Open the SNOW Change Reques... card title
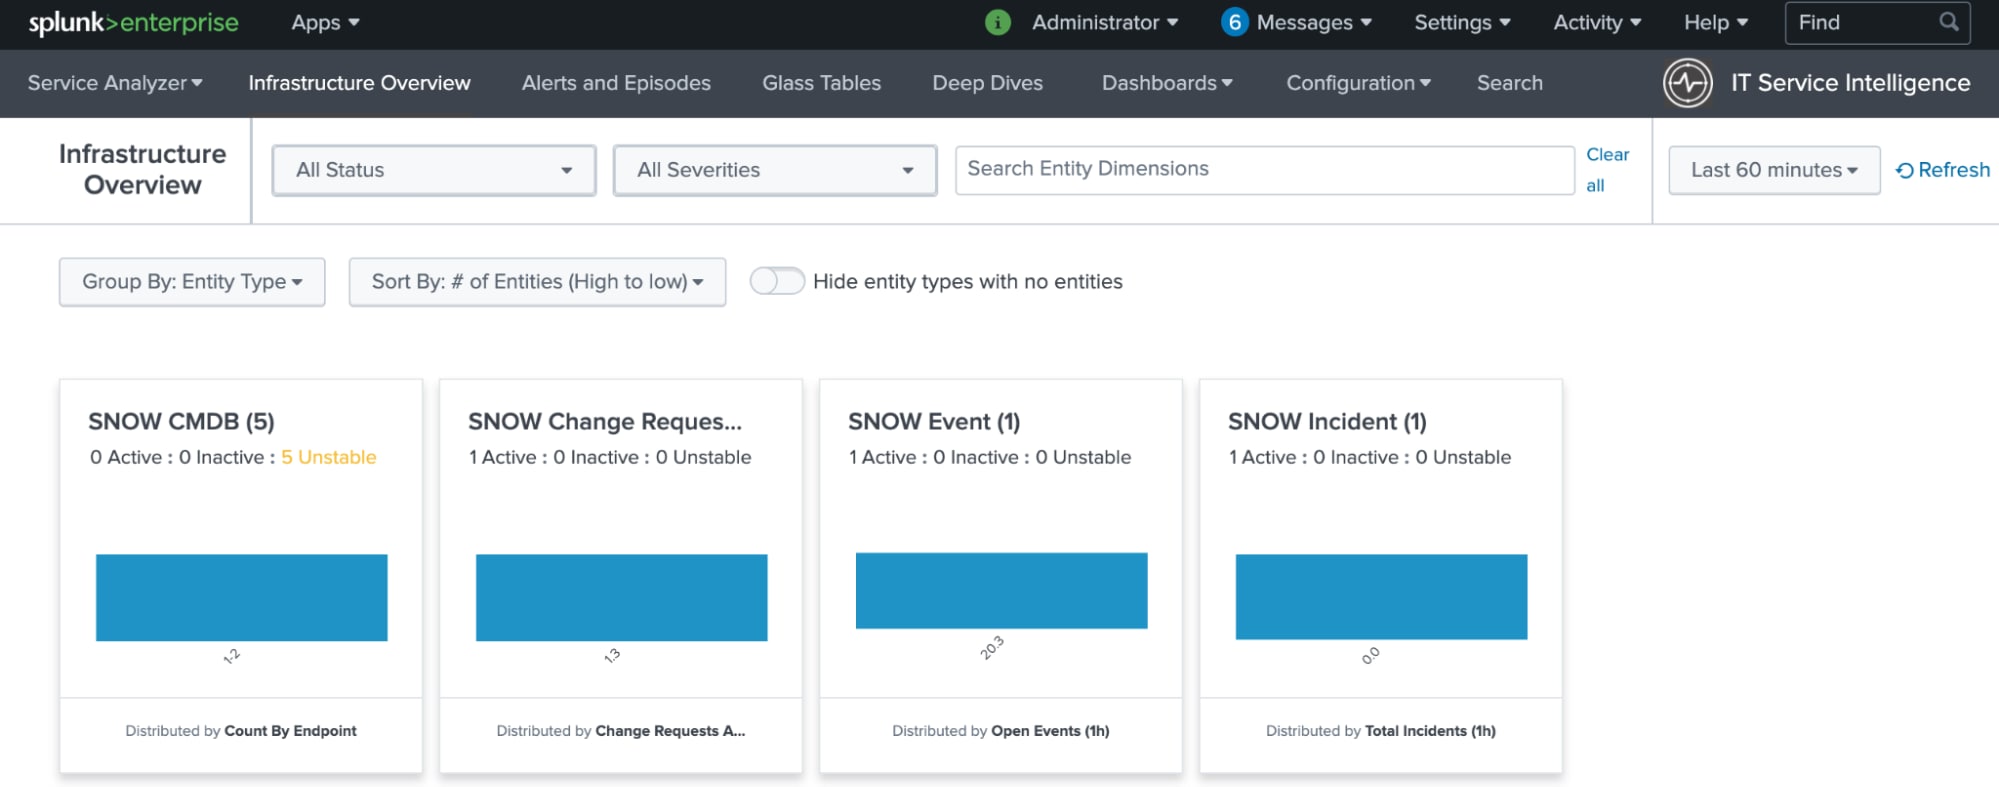Screen dimensions: 1999x787 pos(605,422)
